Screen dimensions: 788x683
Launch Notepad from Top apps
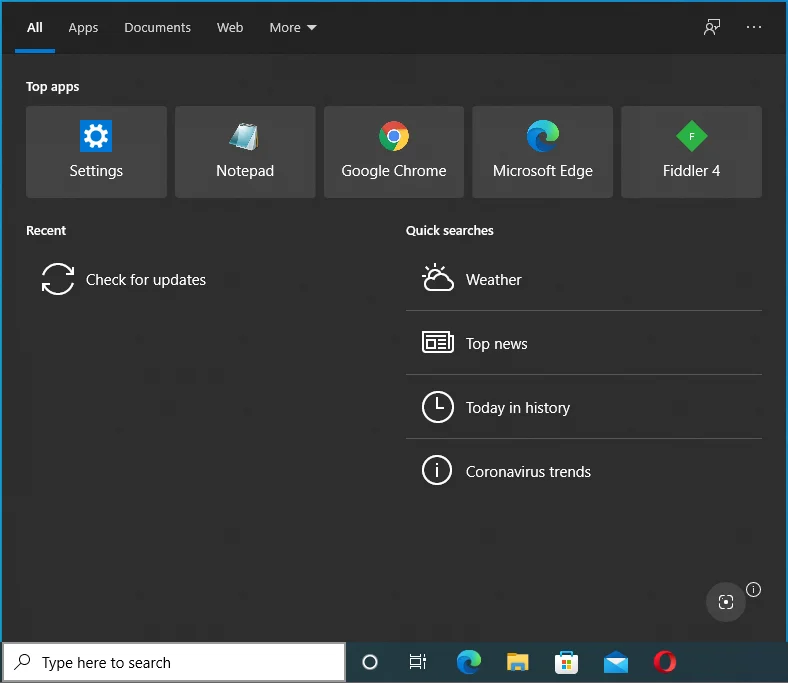pos(245,152)
